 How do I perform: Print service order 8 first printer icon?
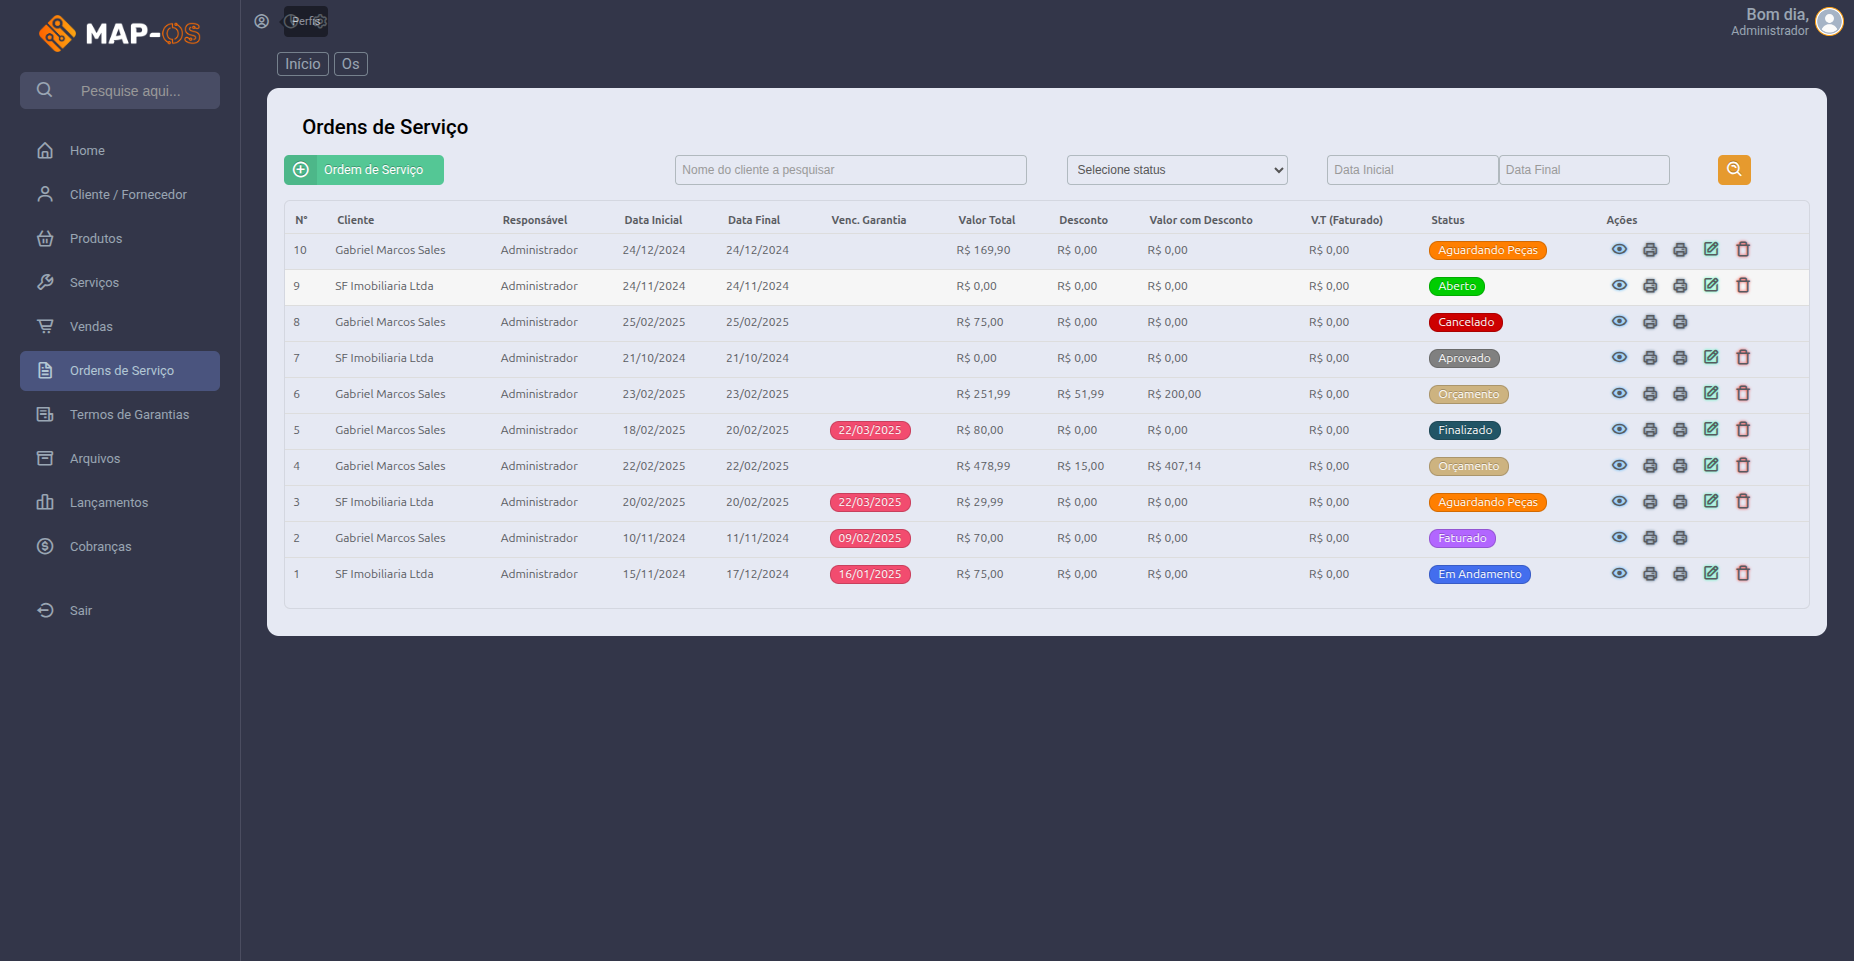tap(1650, 322)
